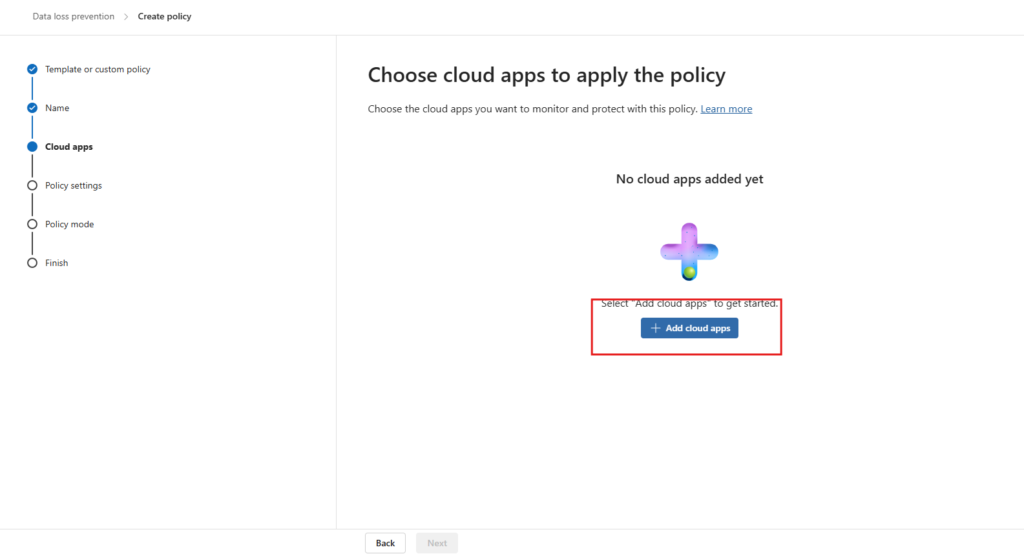Select the Finish step label
This screenshot has width=1024, height=554.
tap(56, 263)
